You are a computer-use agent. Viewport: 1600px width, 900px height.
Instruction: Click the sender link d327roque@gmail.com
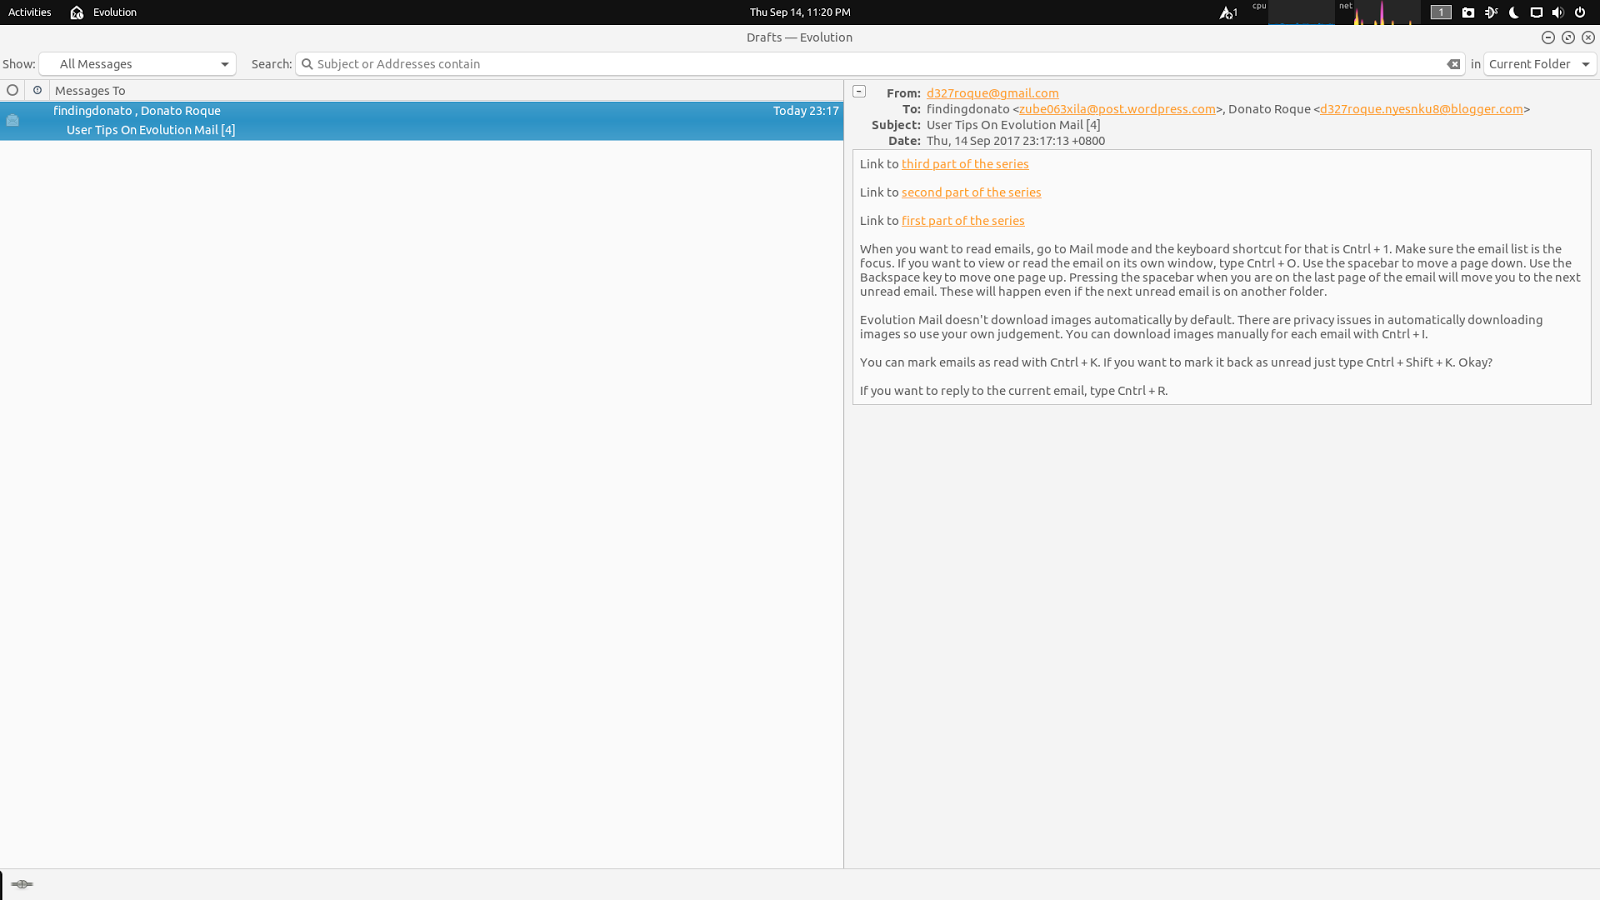pyautogui.click(x=992, y=93)
